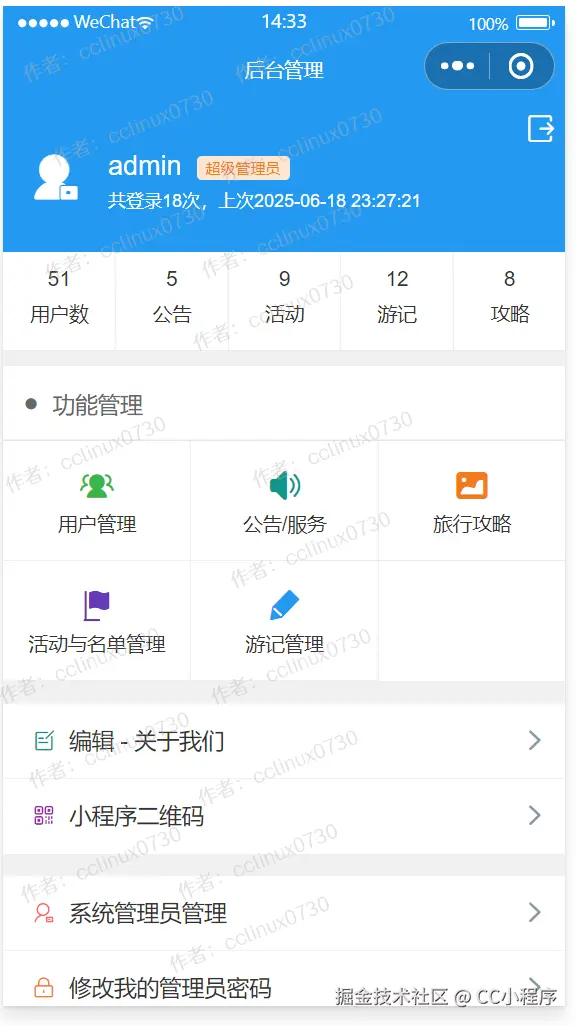
Task: Tap the 14:33 clock in status bar
Action: coord(284,22)
